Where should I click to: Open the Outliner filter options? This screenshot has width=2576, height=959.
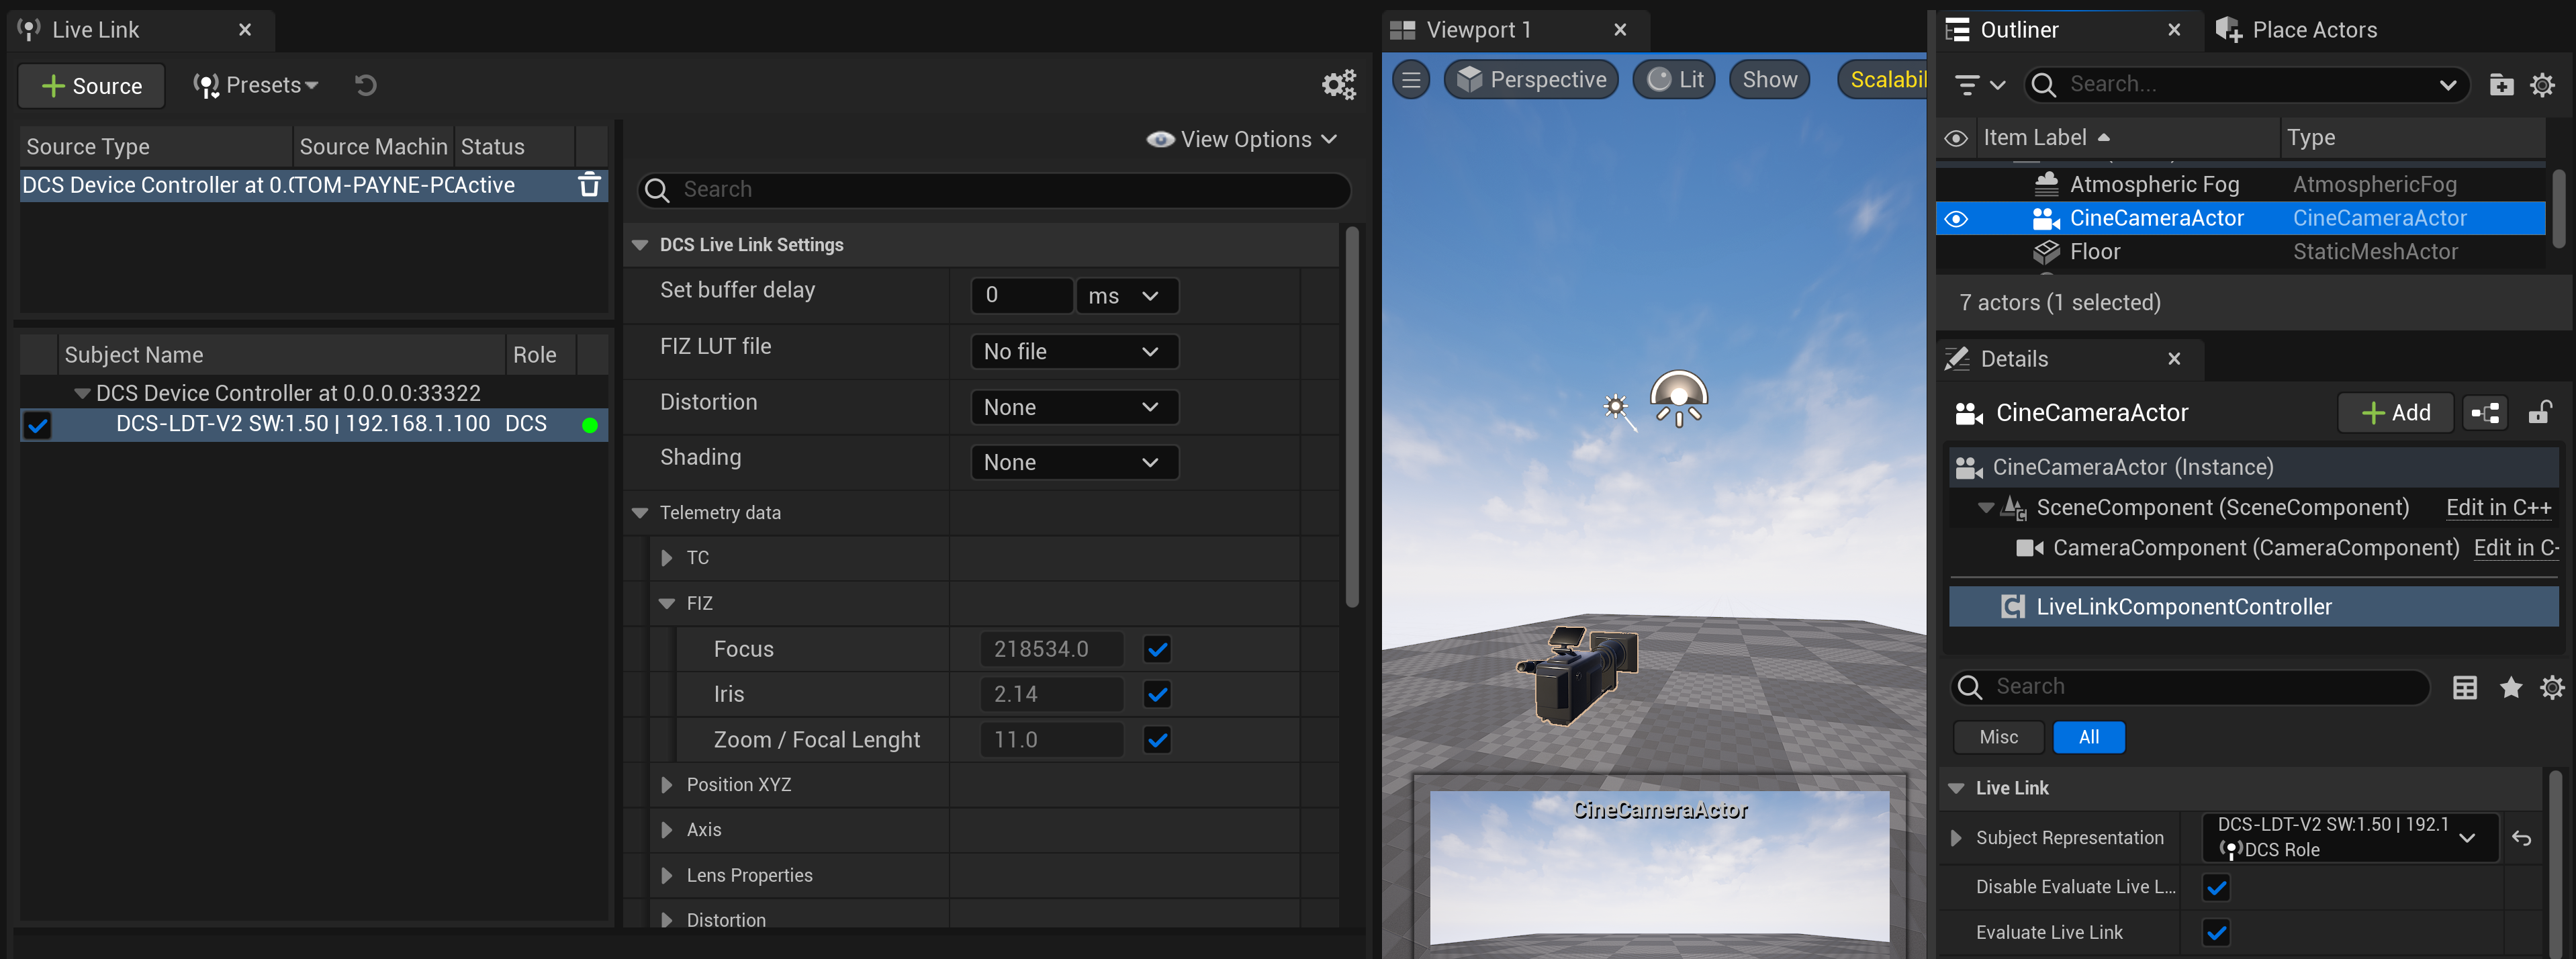1979,85
